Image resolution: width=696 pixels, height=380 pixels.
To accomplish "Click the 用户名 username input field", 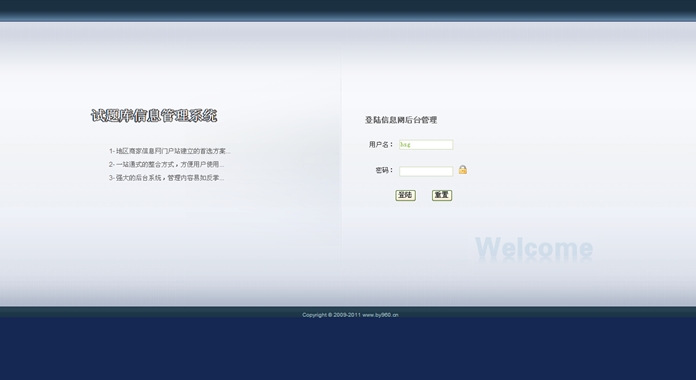I will (426, 145).
